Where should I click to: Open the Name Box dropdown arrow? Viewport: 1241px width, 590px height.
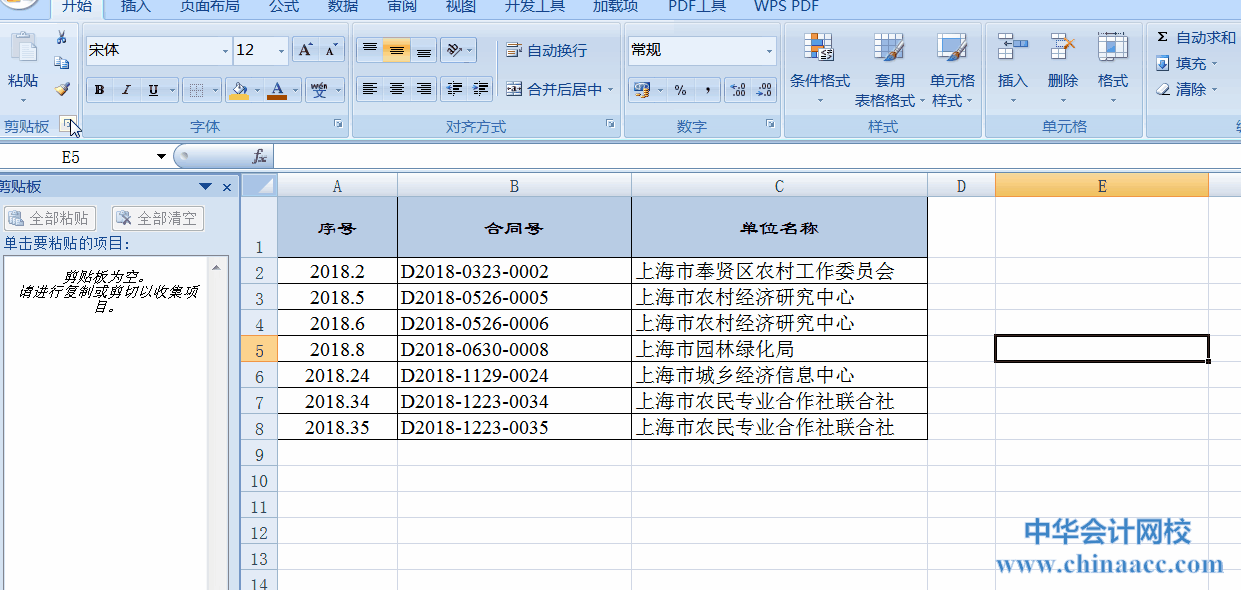(x=162, y=157)
